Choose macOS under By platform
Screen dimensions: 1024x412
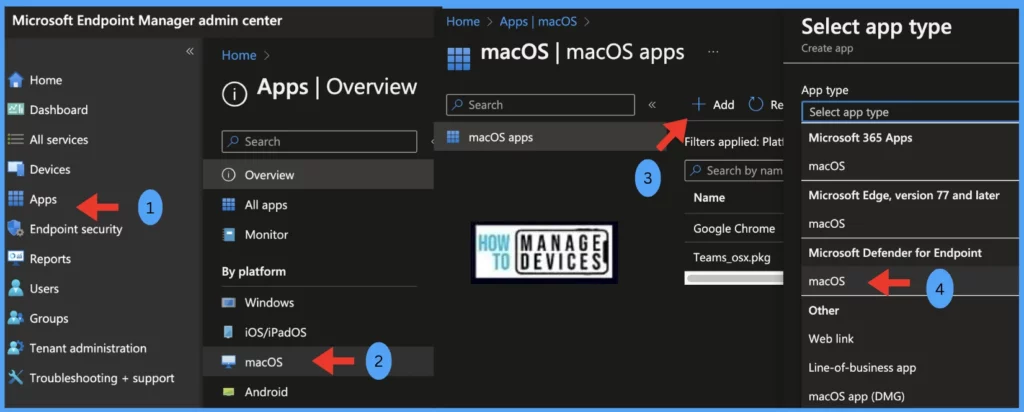[318, 362]
